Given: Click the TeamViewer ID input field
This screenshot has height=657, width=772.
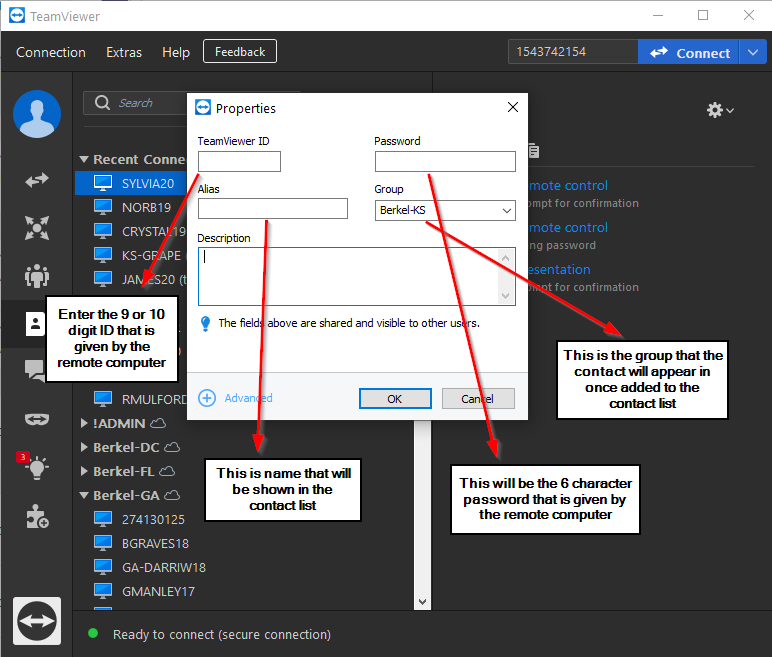Looking at the screenshot, I should click(239, 162).
